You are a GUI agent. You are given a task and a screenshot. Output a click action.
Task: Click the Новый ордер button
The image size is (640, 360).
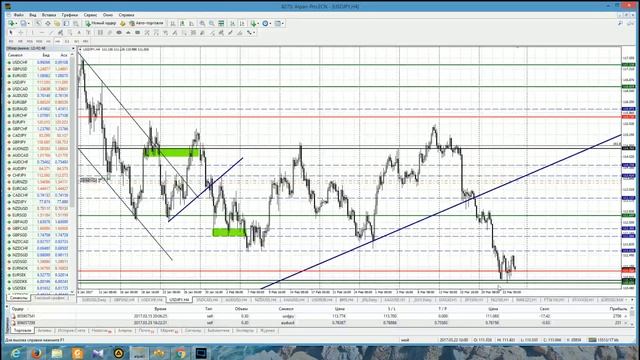(x=100, y=23)
